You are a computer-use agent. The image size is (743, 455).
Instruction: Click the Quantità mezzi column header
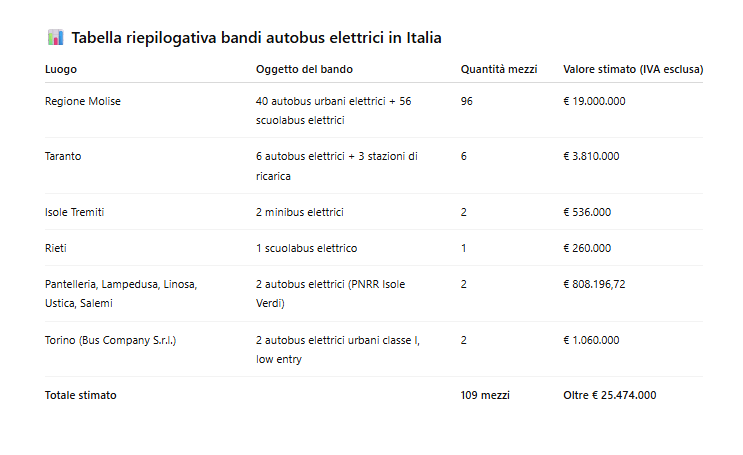pyautogui.click(x=499, y=69)
